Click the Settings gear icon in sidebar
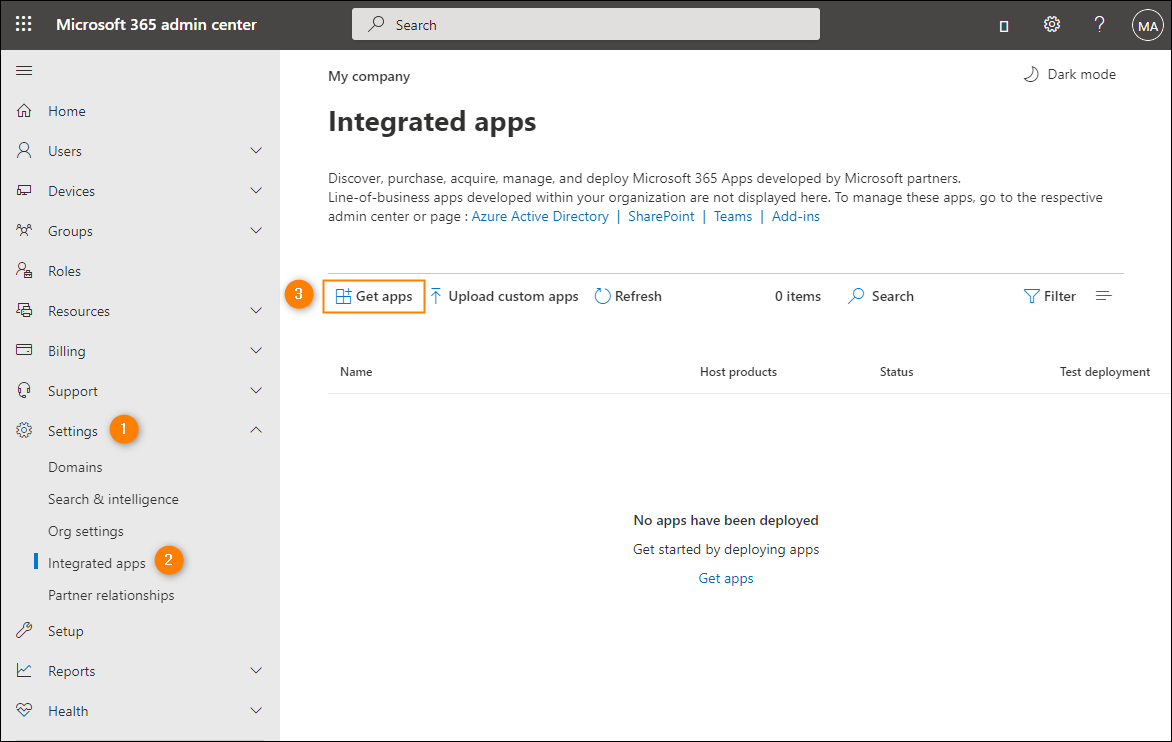The height and width of the screenshot is (742, 1172). pyautogui.click(x=24, y=430)
